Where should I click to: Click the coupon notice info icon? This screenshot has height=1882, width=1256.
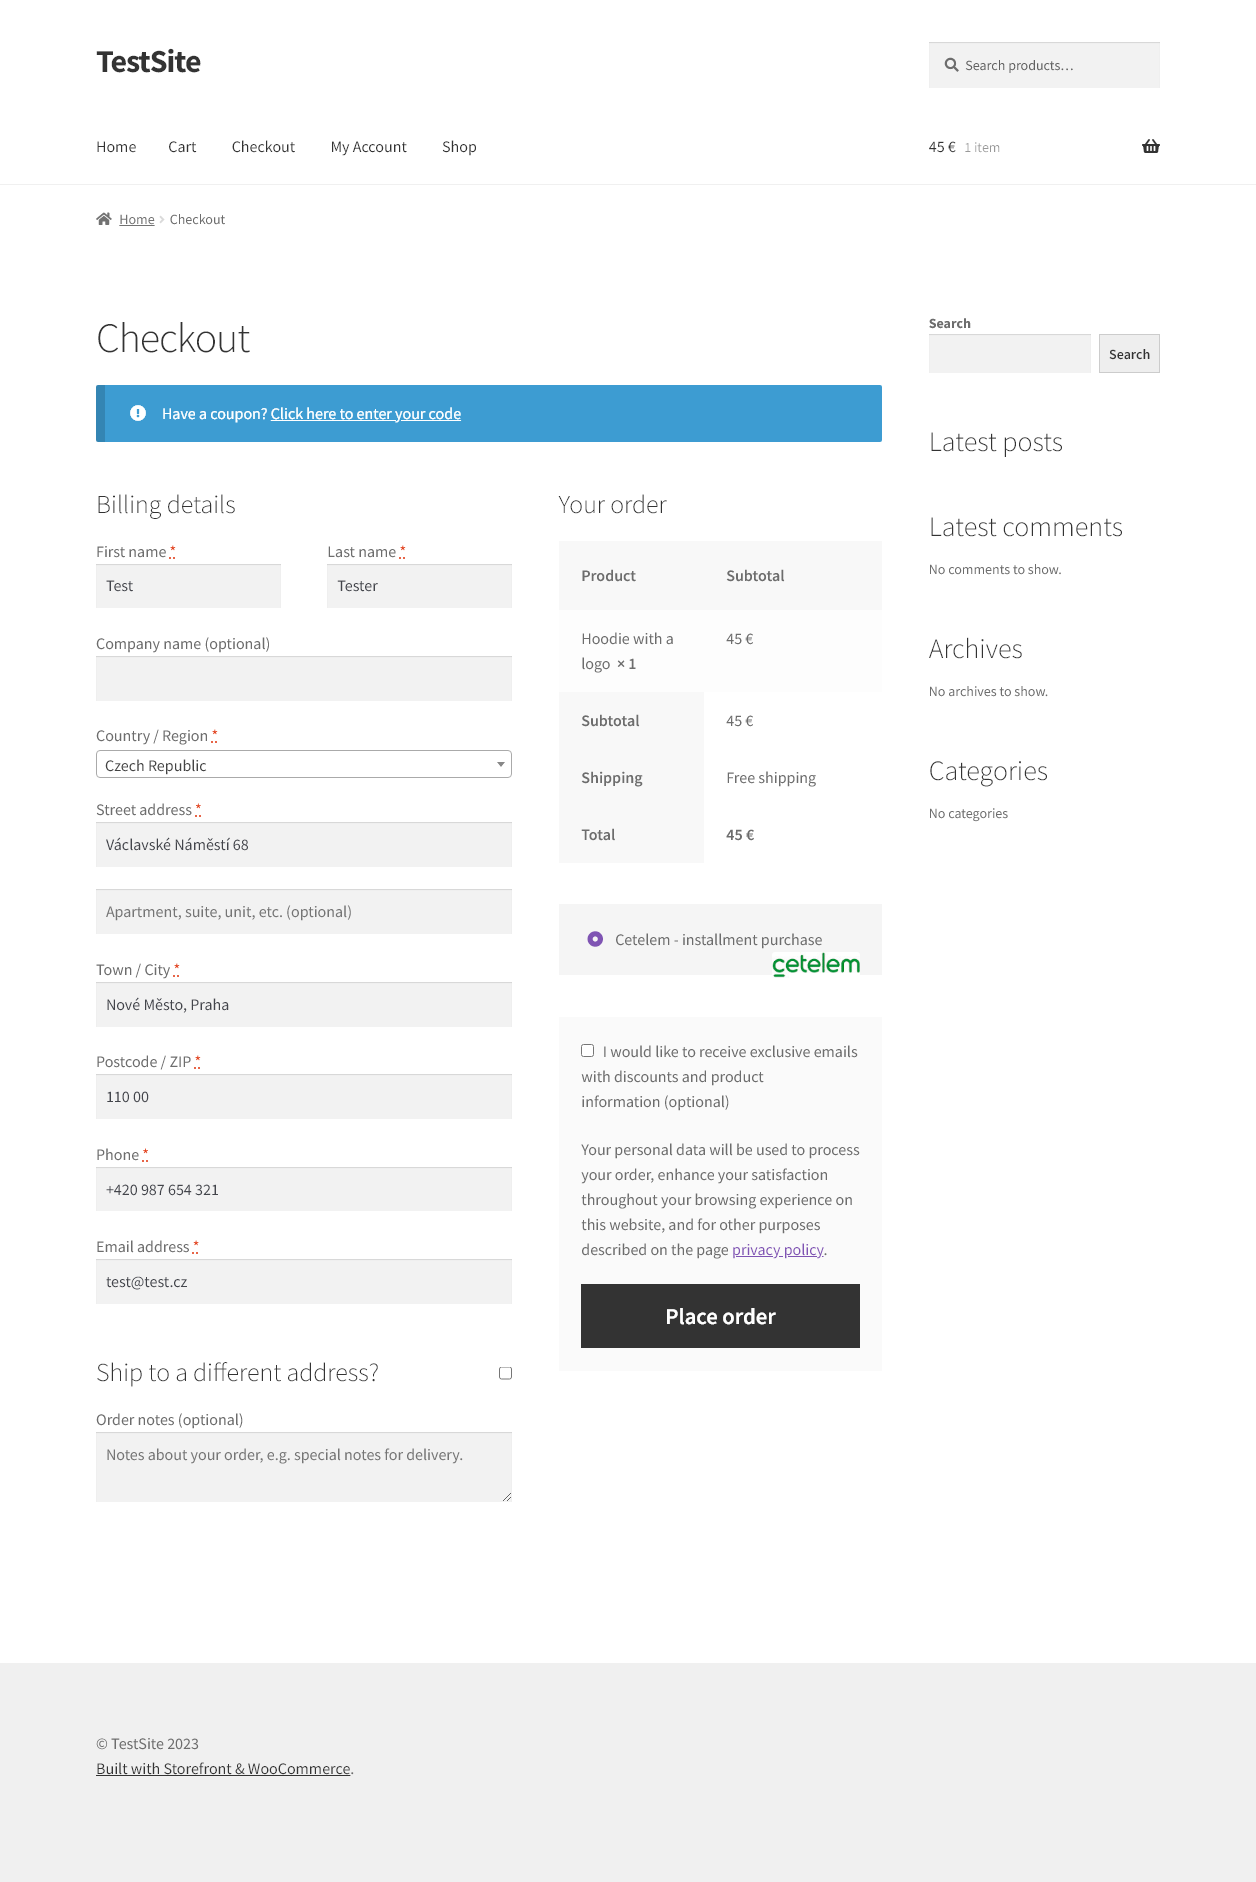138,413
